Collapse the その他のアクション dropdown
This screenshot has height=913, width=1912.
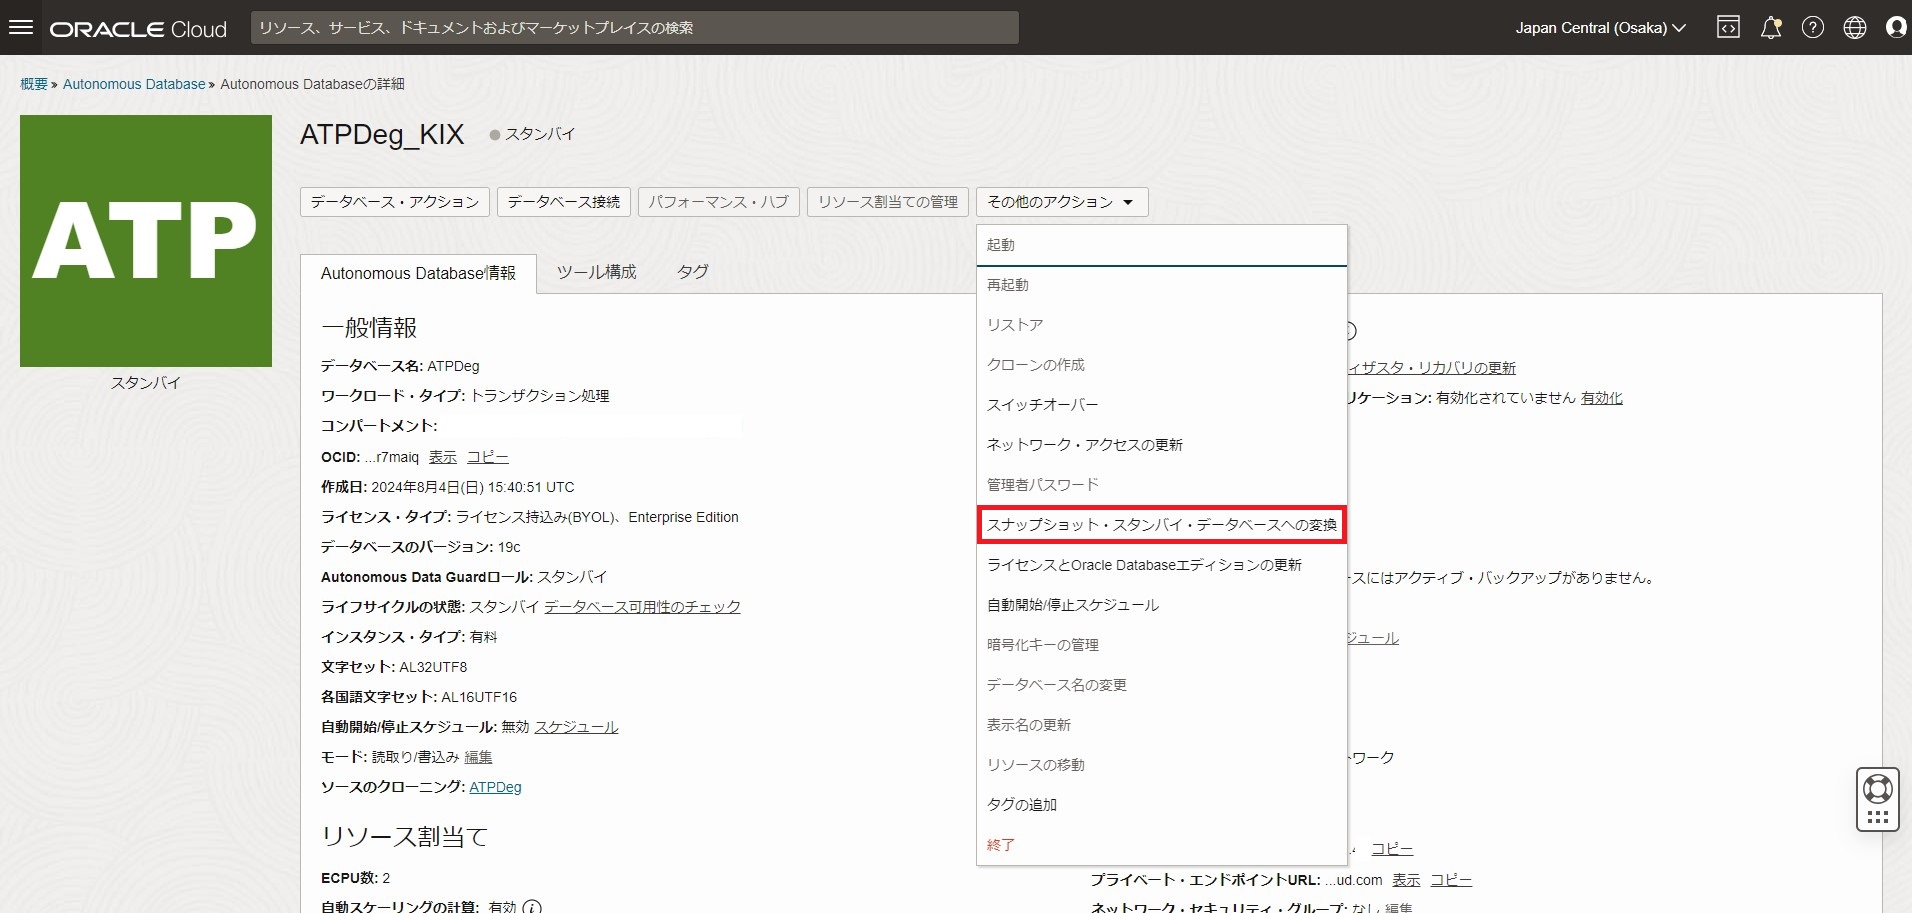click(x=1062, y=202)
